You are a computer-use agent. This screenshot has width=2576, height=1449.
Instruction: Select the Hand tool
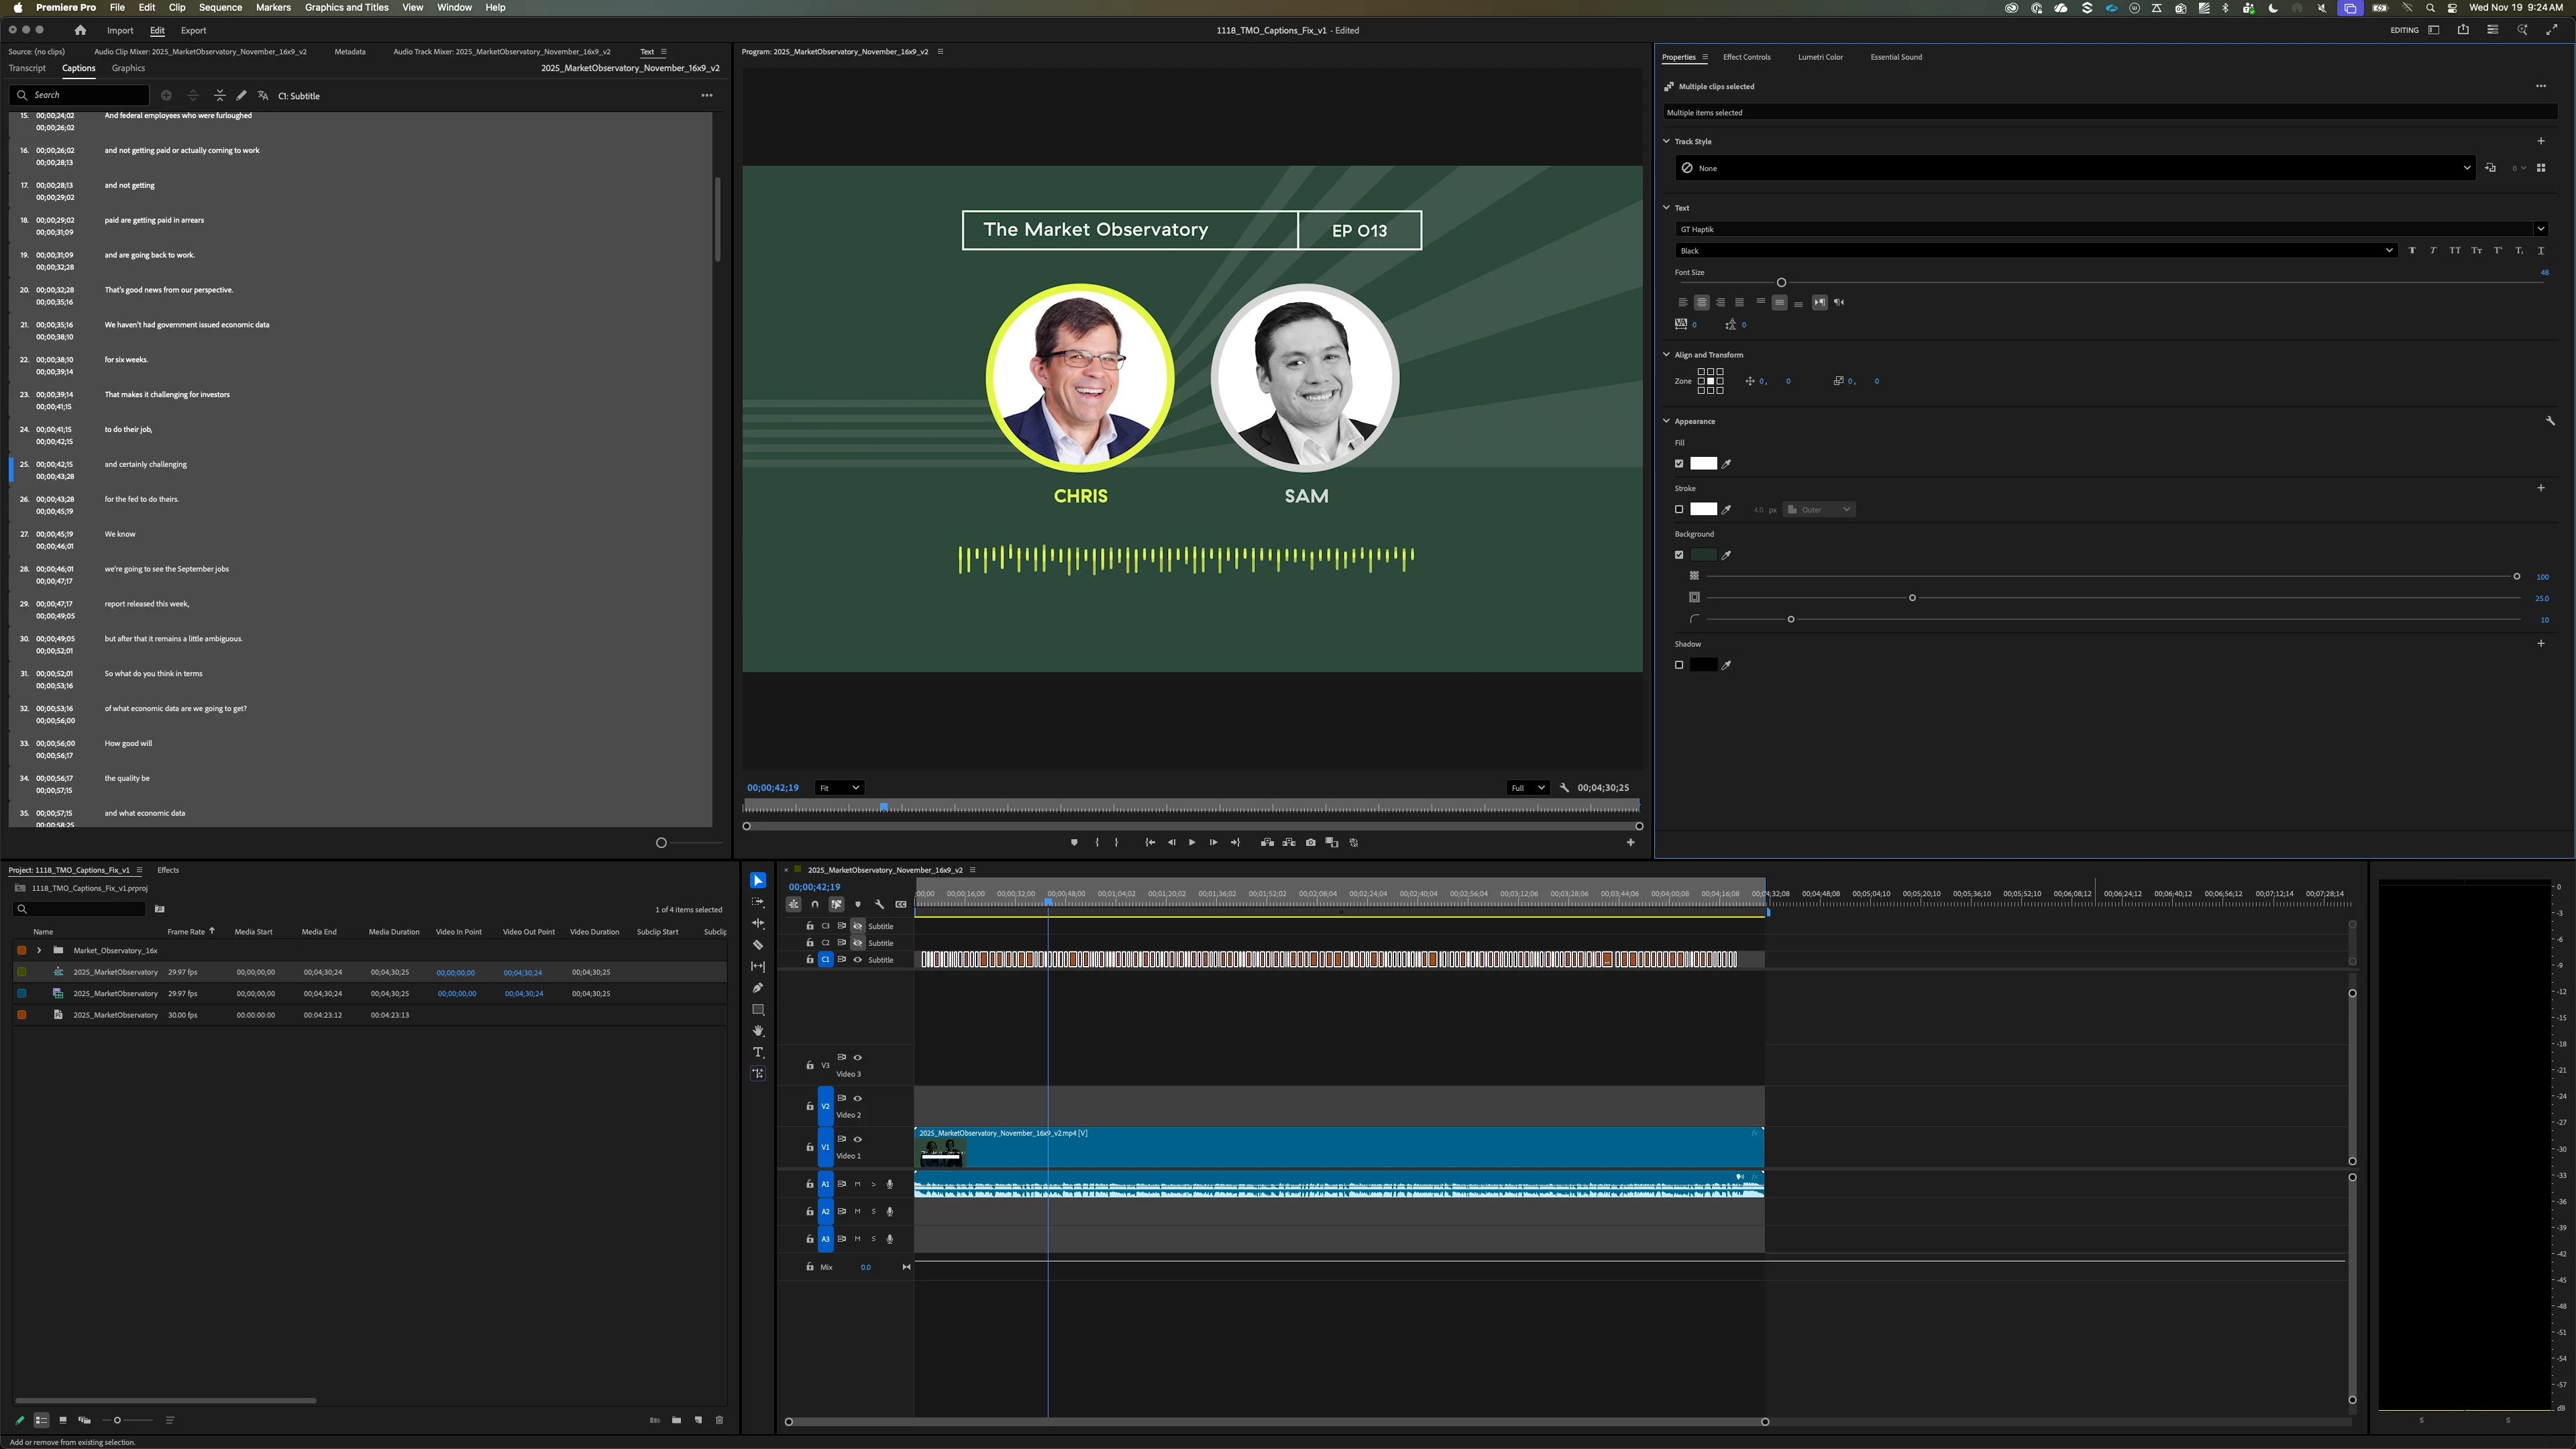click(x=758, y=1031)
